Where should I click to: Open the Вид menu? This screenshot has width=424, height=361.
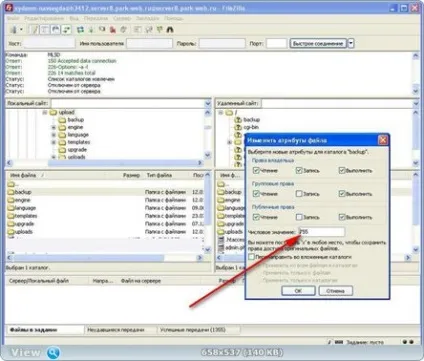point(74,18)
